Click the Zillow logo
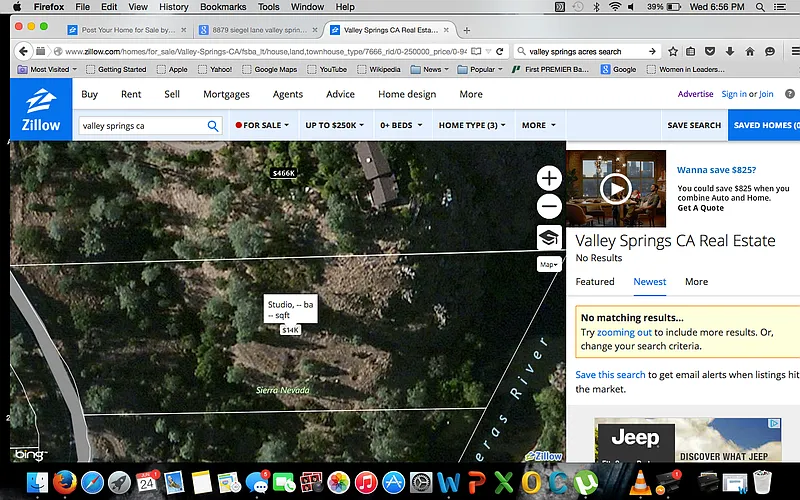The width and height of the screenshot is (800, 500). point(40,110)
